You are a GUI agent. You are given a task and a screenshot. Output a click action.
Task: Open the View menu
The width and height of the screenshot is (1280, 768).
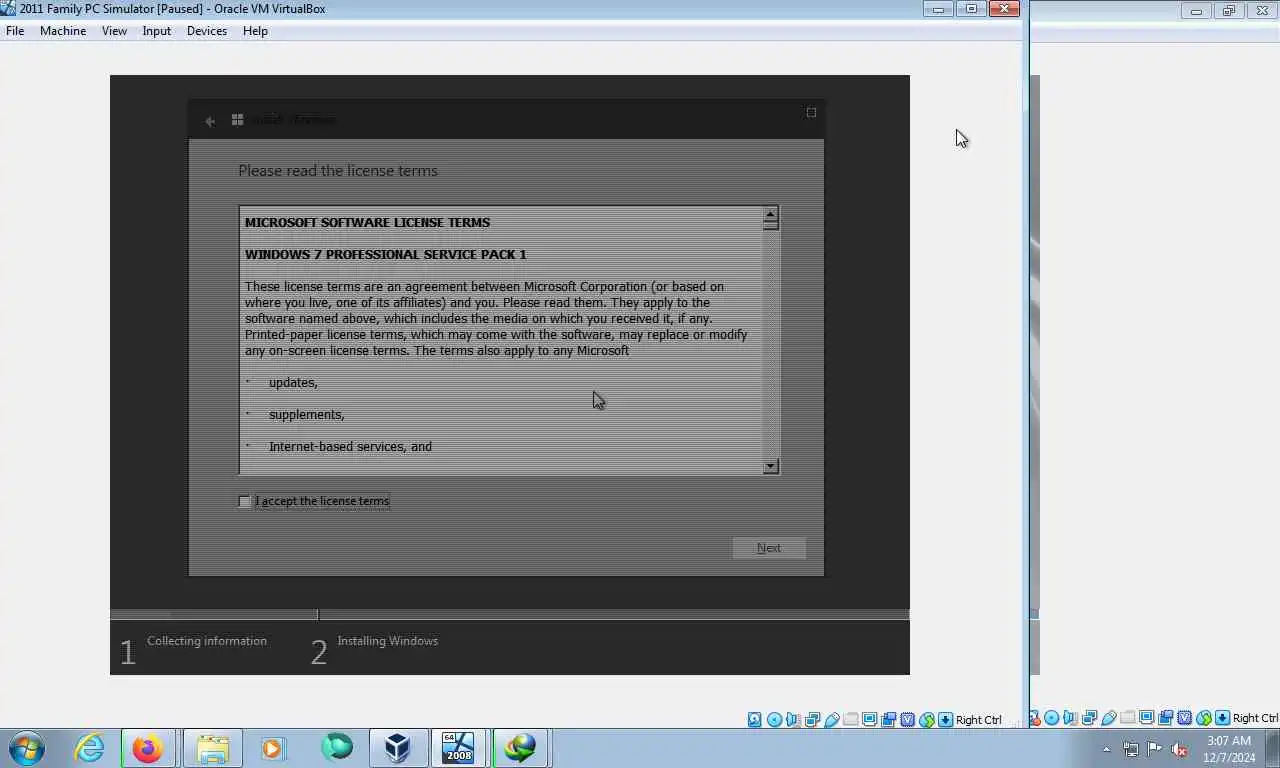click(114, 31)
